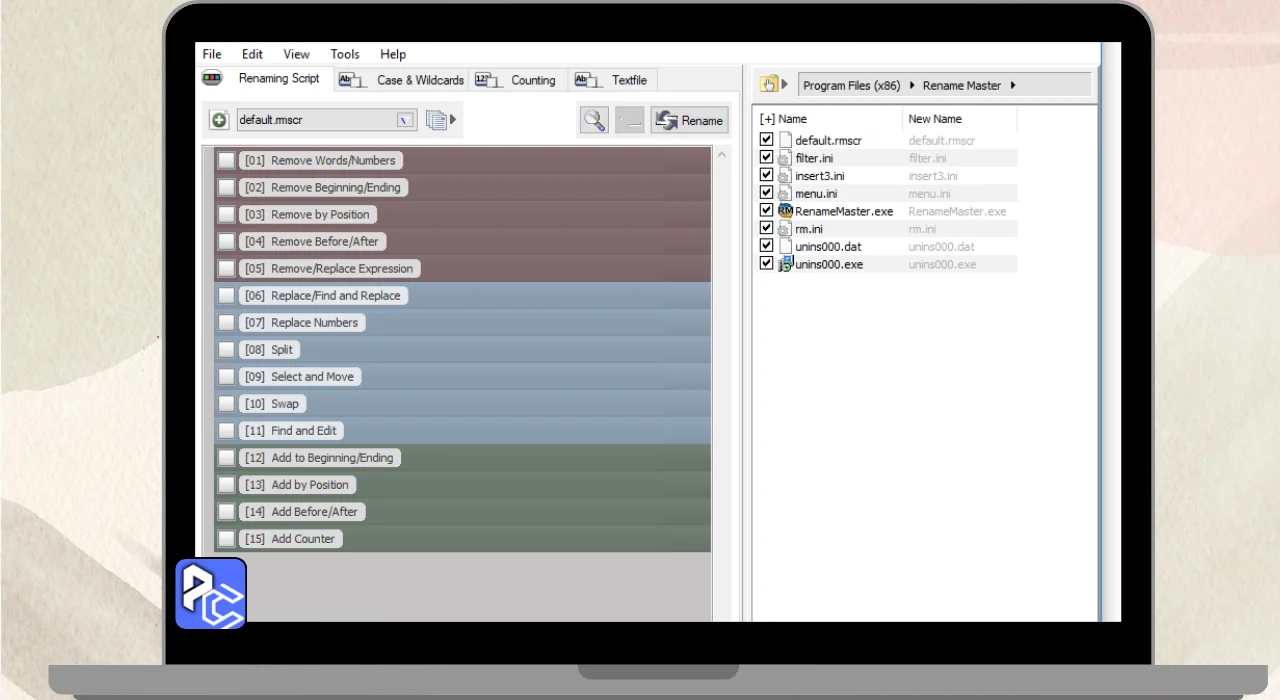Enable step [01] Remove Words/Numbers checkbox
Screen dimensions: 1280x700
pos(227,161)
